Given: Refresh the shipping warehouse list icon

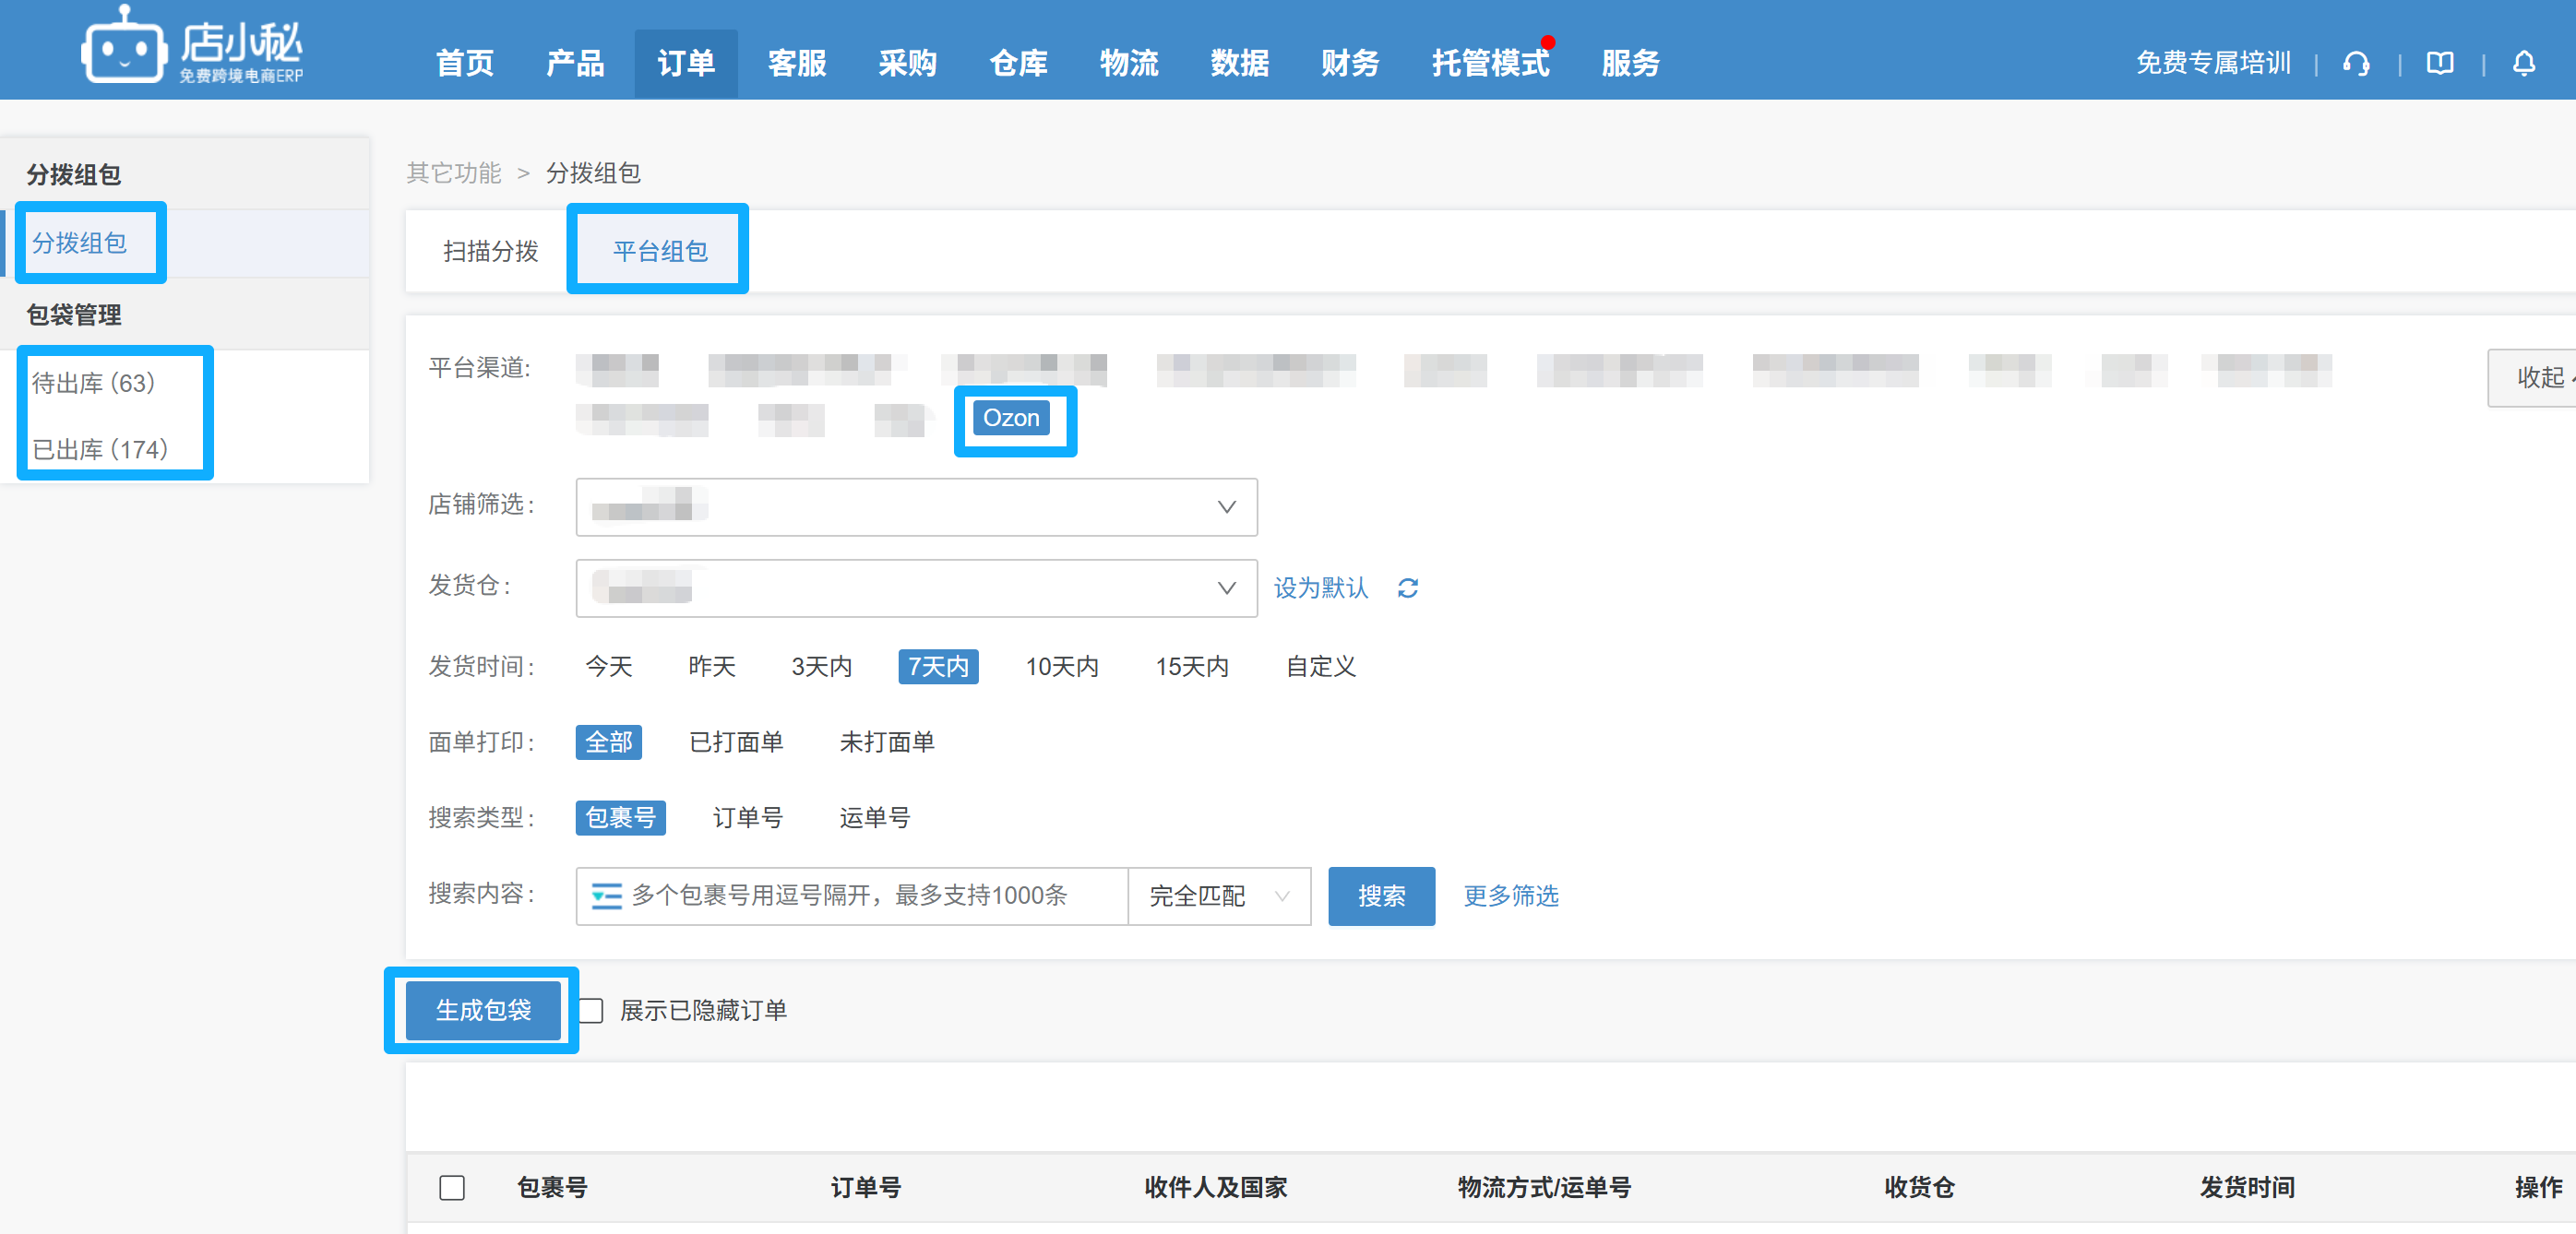Looking at the screenshot, I should [x=1408, y=588].
